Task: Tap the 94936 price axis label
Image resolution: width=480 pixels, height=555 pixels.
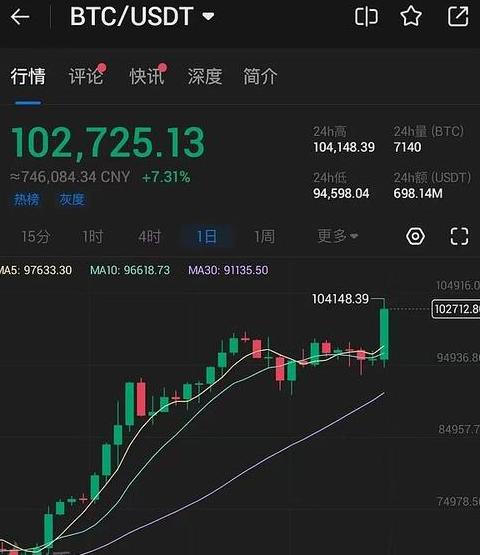Action: (458, 358)
